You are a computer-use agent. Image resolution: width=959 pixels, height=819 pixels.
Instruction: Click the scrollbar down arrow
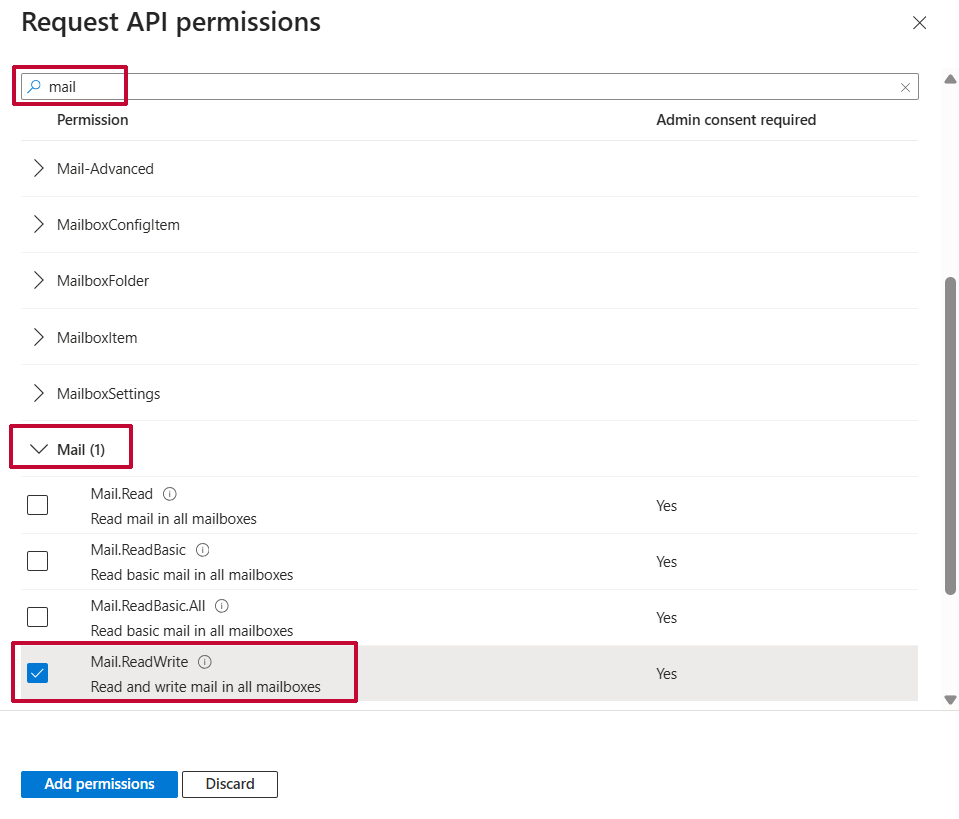tap(950, 700)
